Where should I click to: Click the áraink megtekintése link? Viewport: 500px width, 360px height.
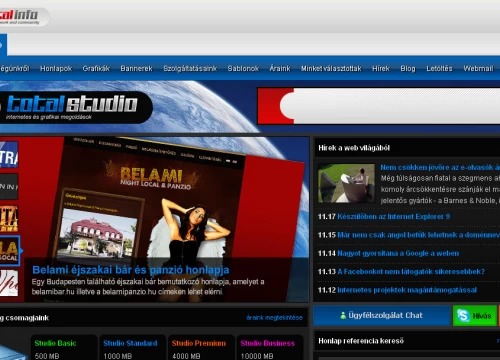[x=274, y=317]
